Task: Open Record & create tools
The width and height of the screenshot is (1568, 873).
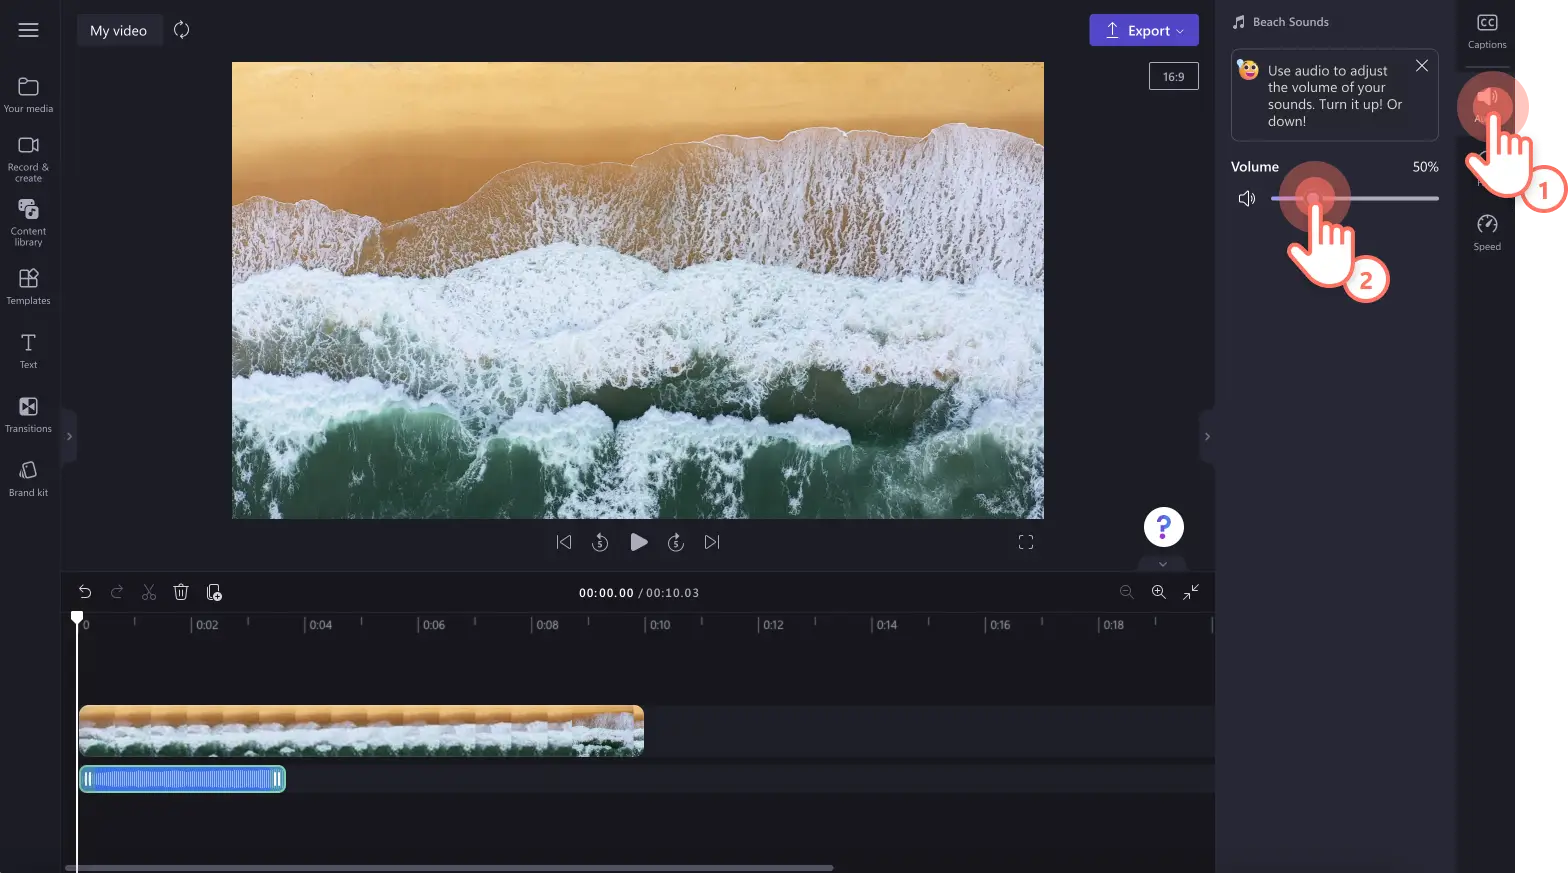Action: click(x=28, y=159)
